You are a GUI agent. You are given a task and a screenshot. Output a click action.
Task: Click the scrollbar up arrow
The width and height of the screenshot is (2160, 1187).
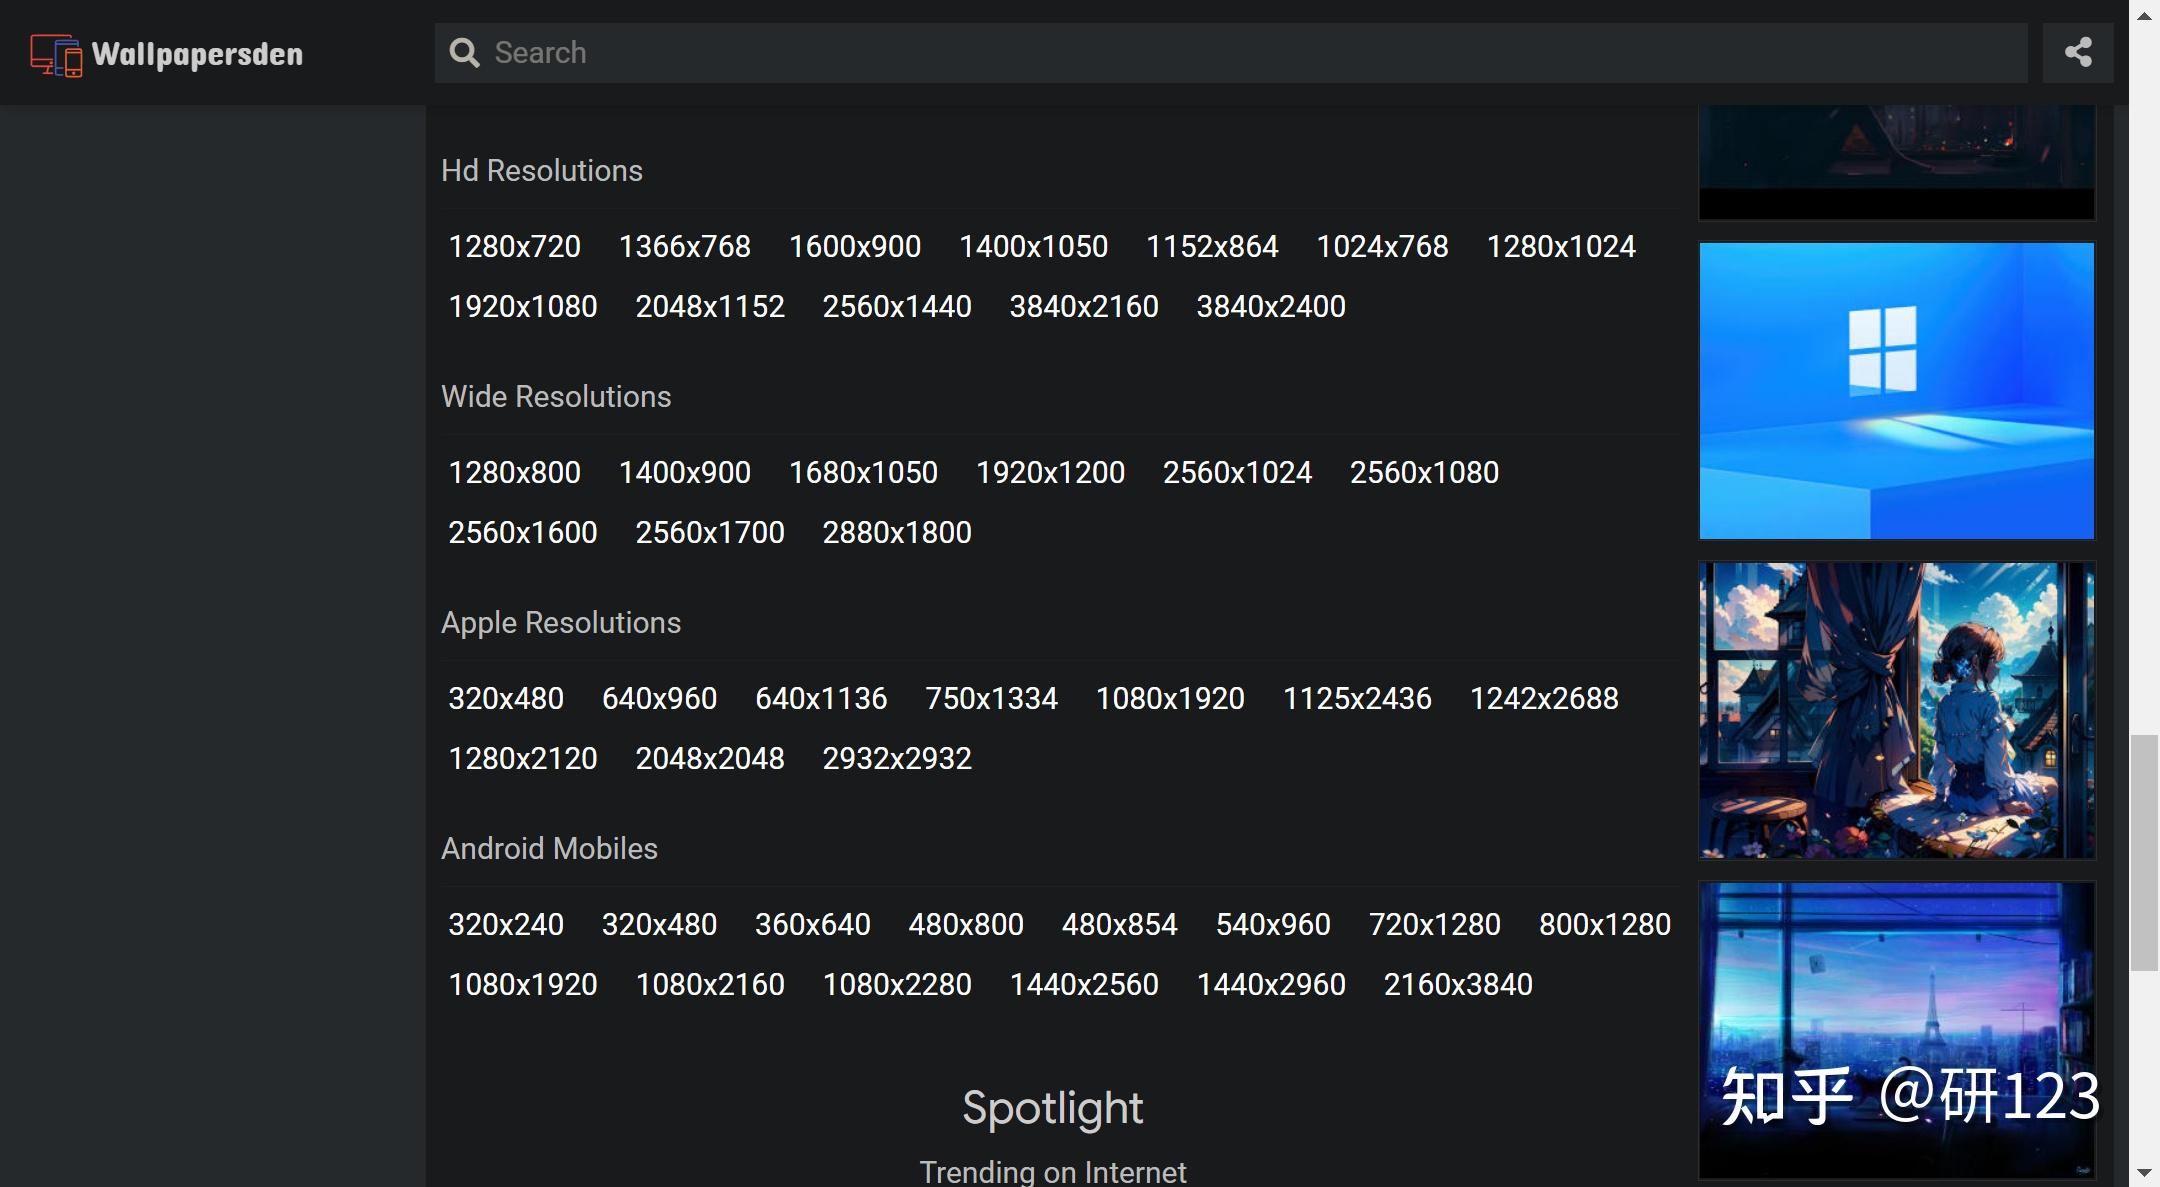2144,16
